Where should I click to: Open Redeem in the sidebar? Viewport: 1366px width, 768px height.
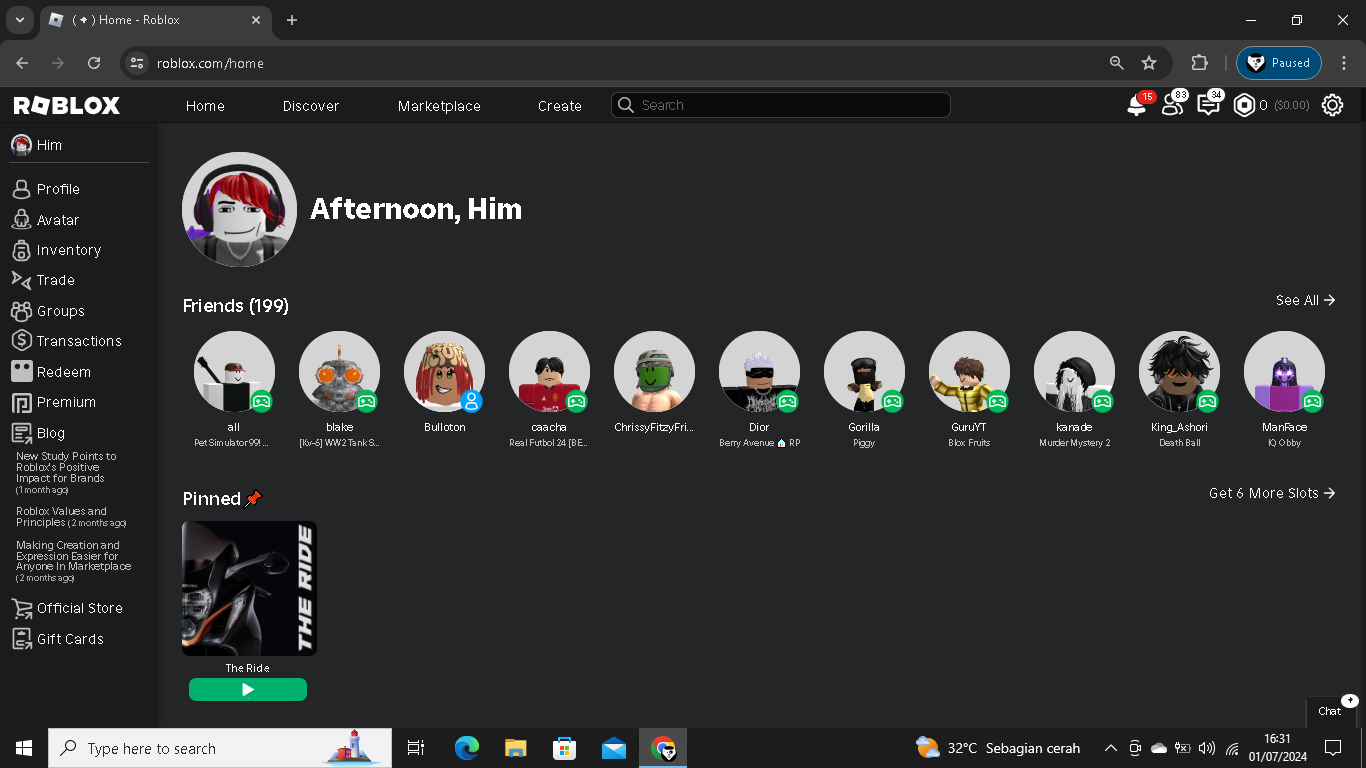(51, 372)
